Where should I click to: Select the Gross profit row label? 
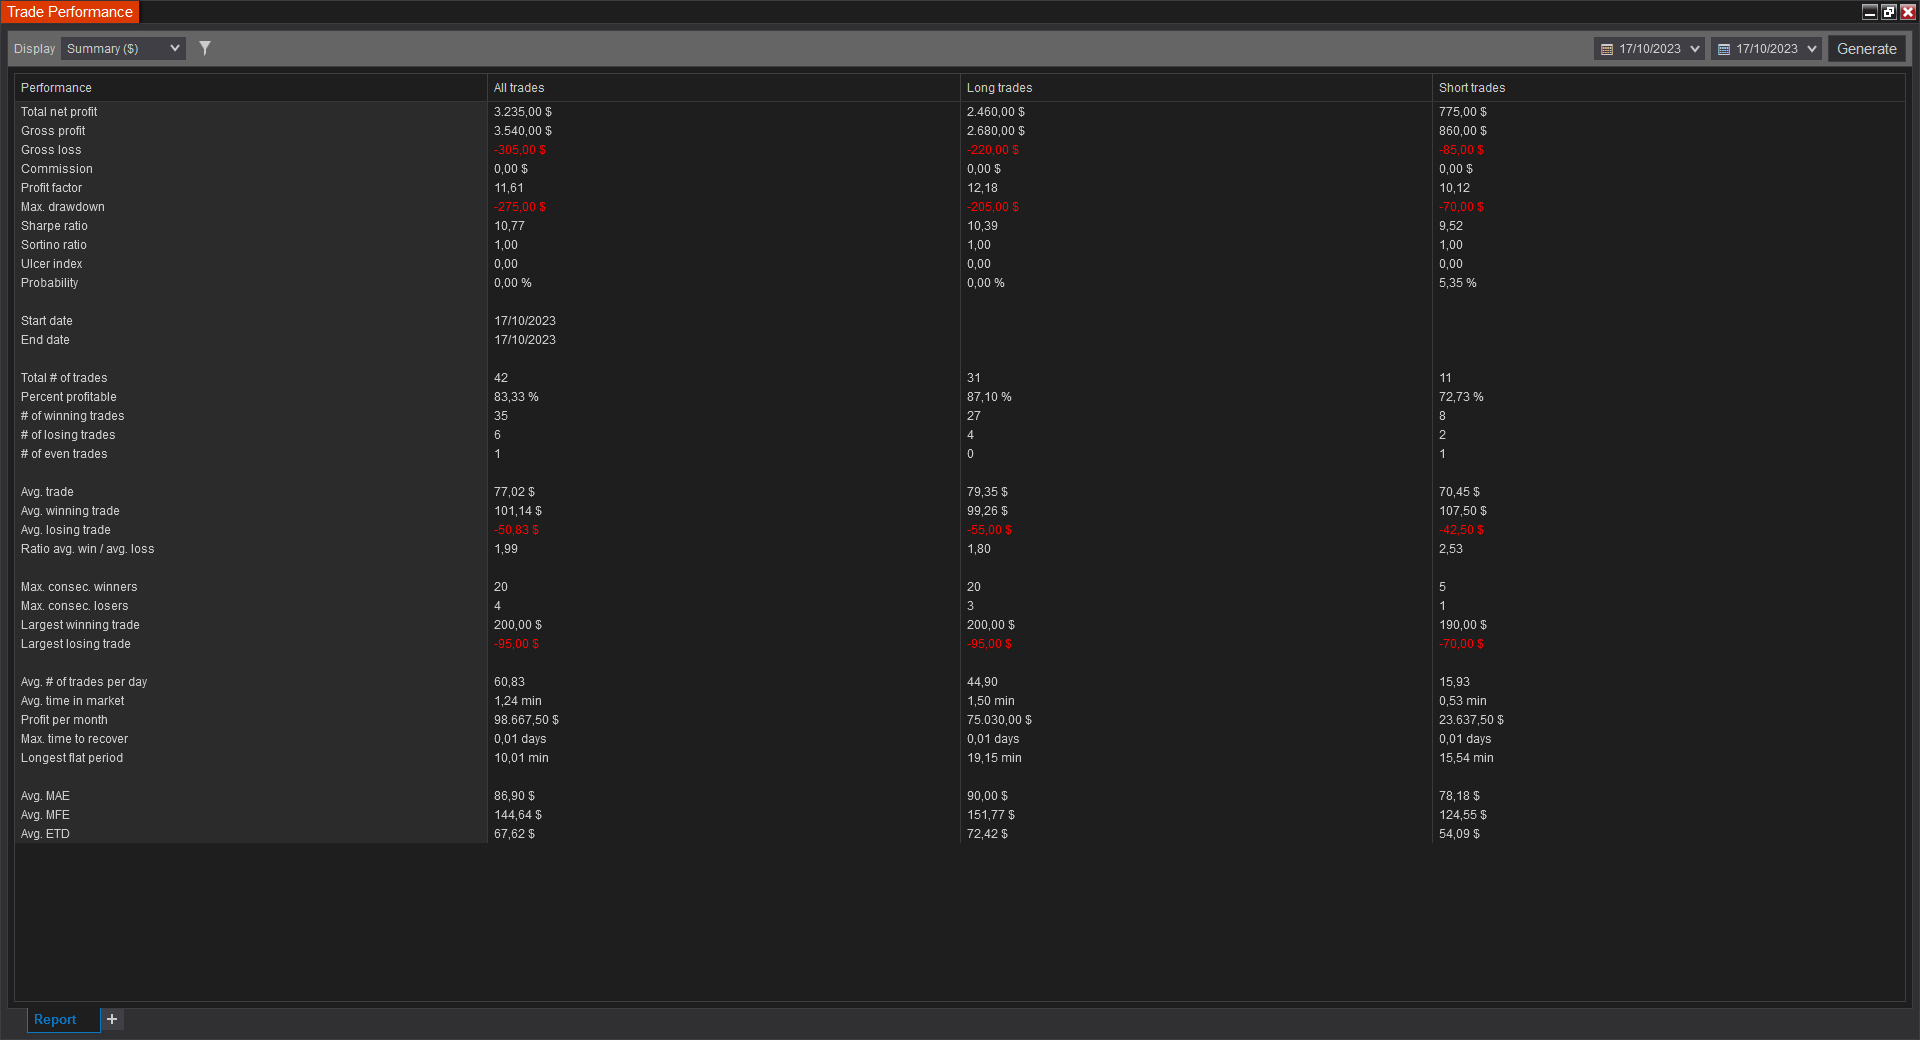(53, 131)
